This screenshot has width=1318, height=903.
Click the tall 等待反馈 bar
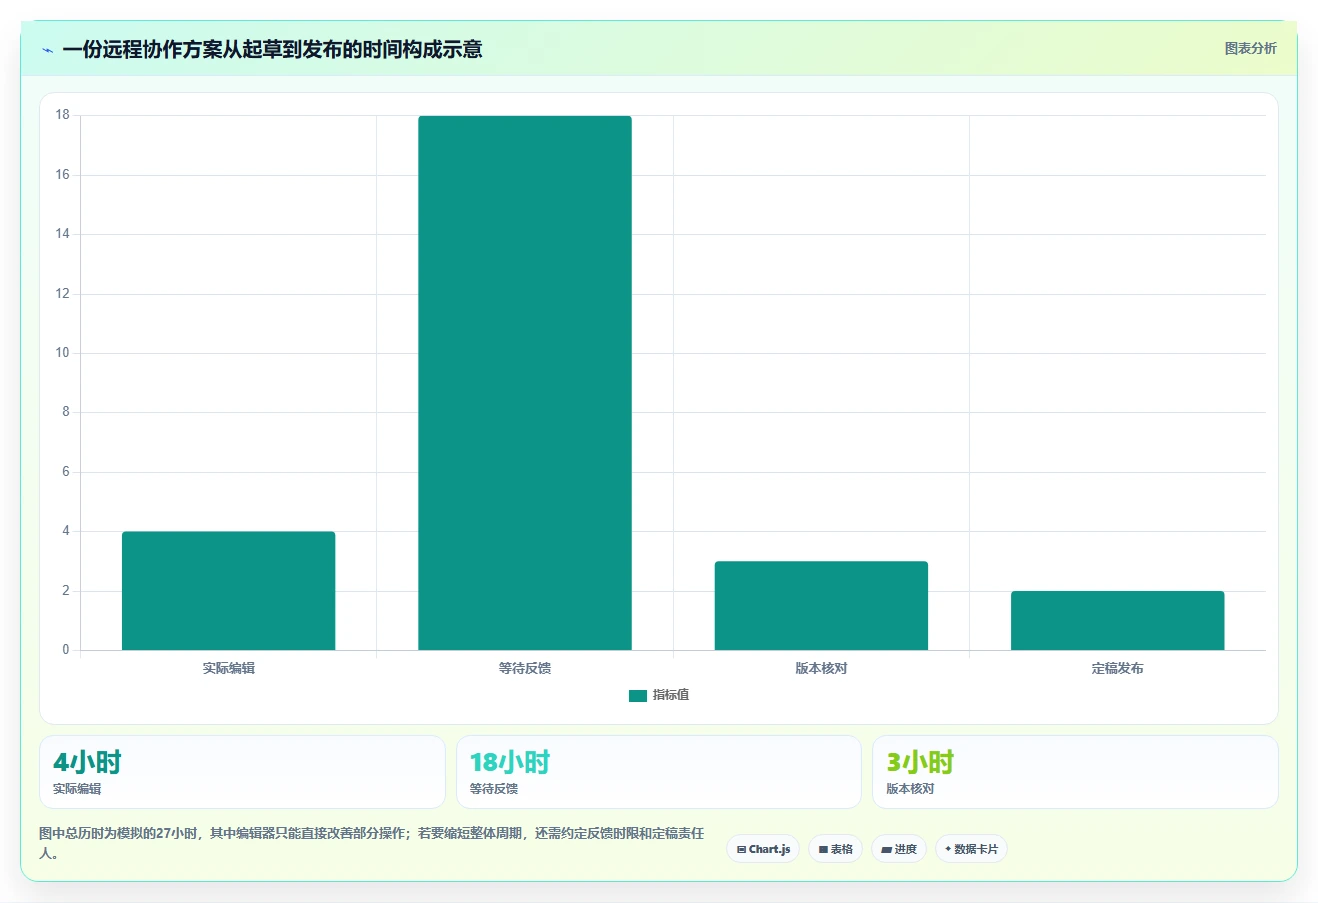pyautogui.click(x=525, y=383)
